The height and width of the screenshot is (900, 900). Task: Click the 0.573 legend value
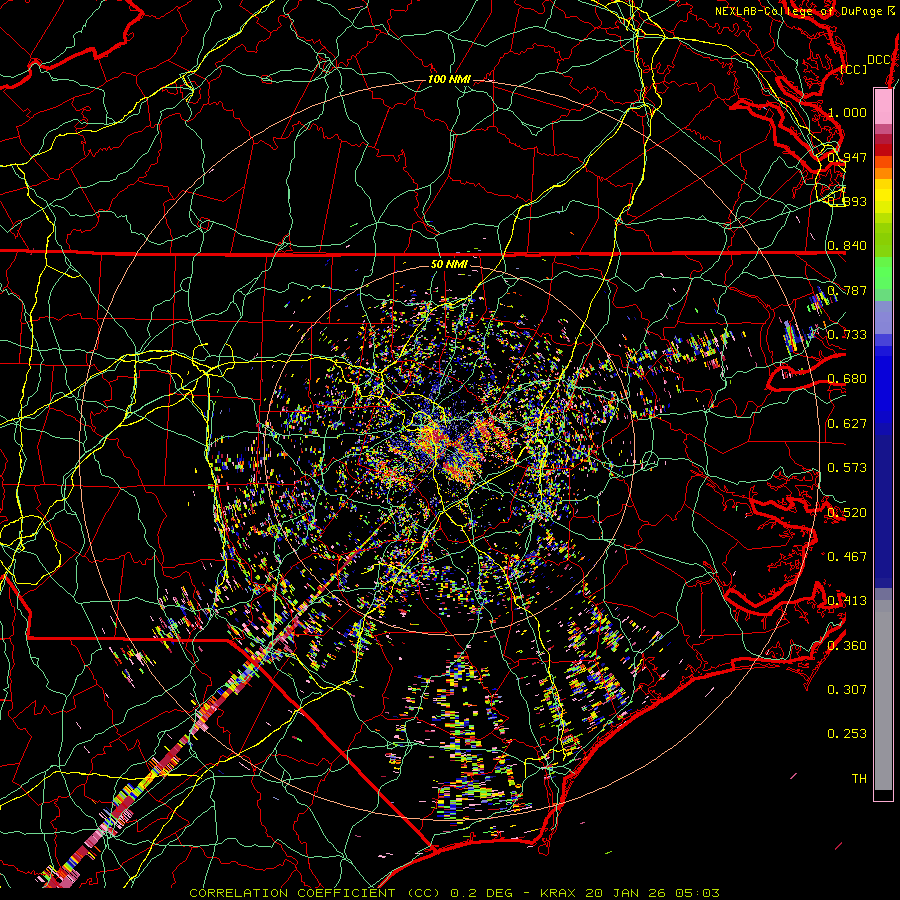coord(847,467)
